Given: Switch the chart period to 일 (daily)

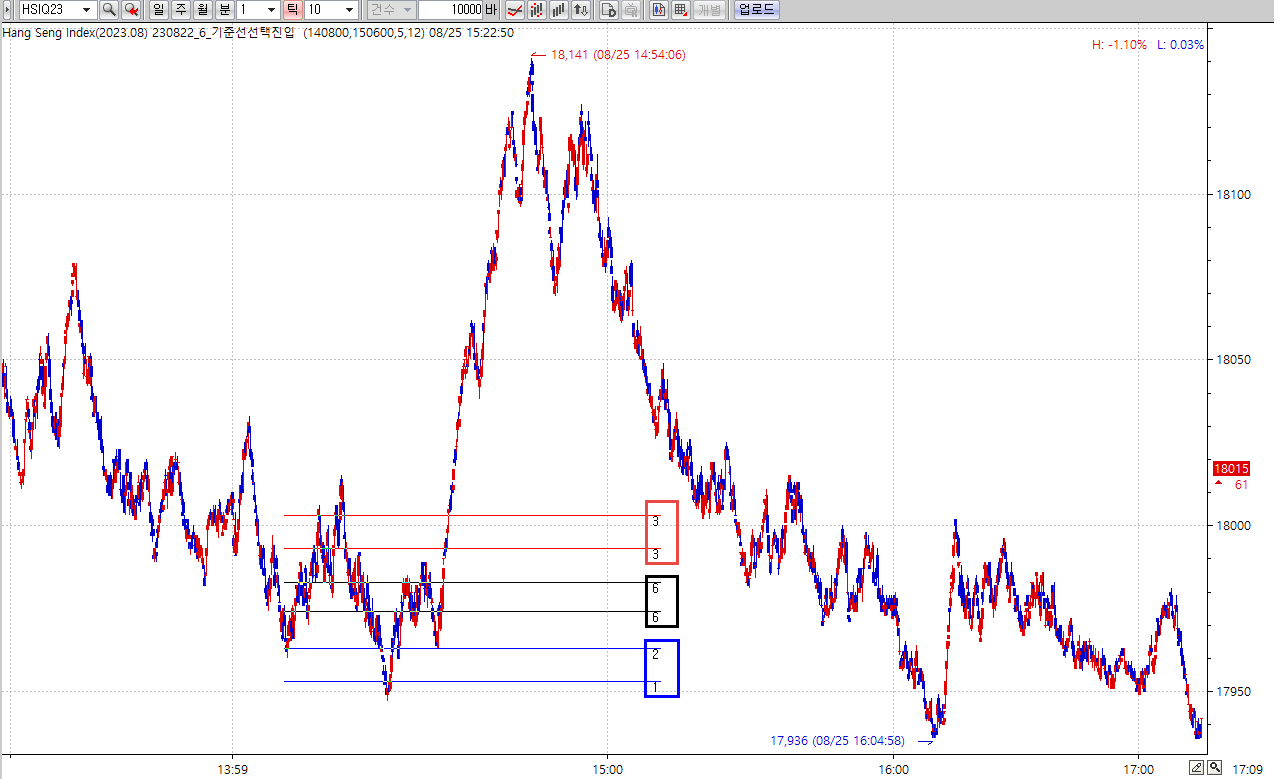Looking at the screenshot, I should (158, 10).
